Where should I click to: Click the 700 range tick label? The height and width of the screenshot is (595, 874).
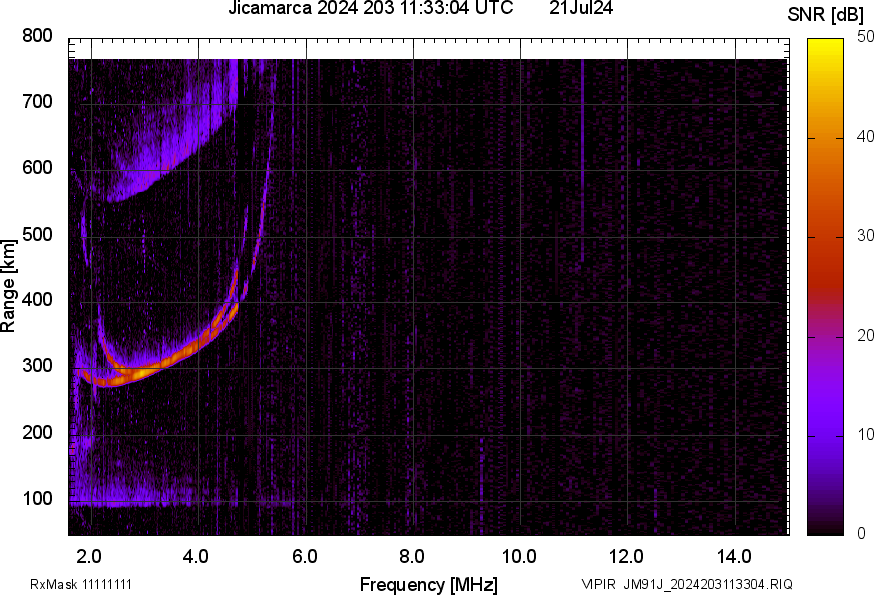[x=37, y=101]
